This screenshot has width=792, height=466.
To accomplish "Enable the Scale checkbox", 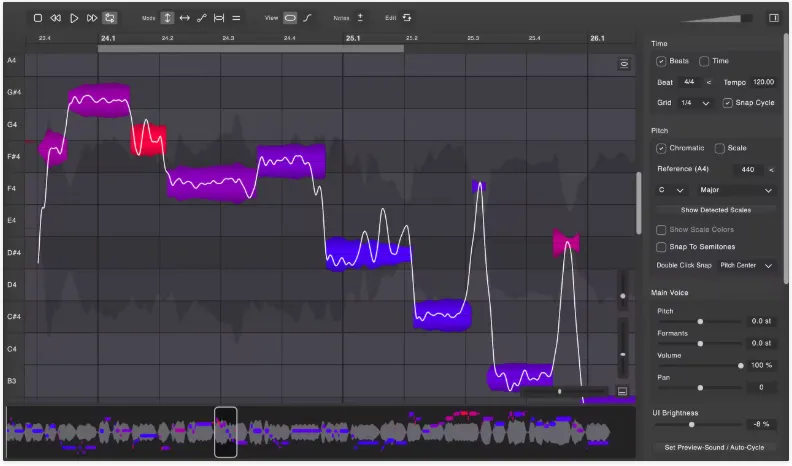I will pos(720,148).
